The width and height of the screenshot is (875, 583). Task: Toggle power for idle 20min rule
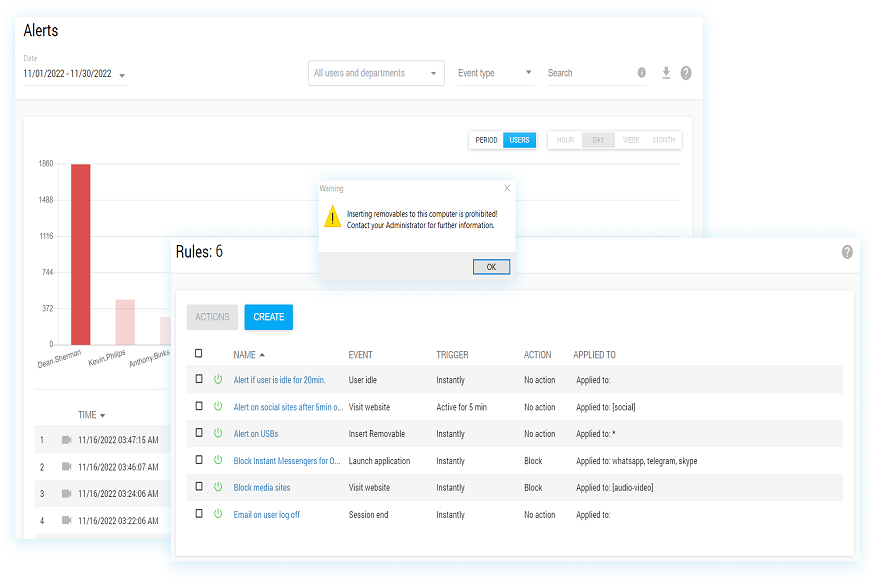218,379
